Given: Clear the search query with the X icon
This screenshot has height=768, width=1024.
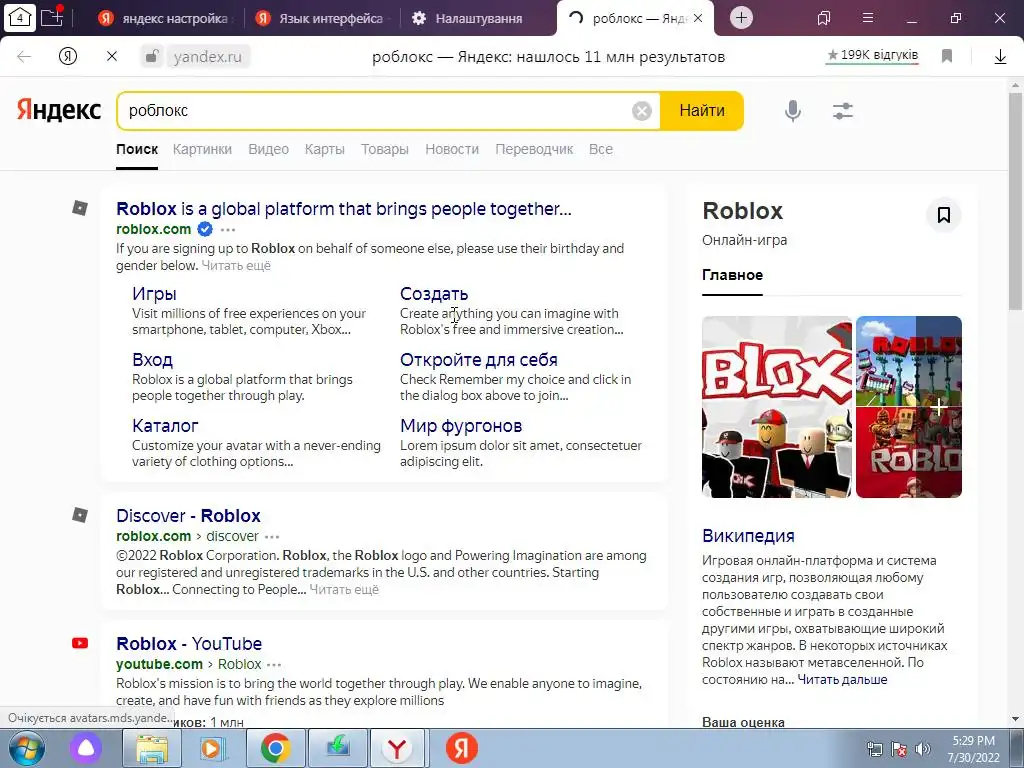Looking at the screenshot, I should [641, 111].
